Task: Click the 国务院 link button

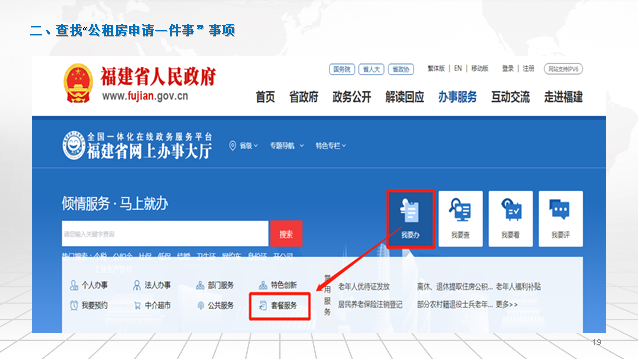Action: [342, 69]
